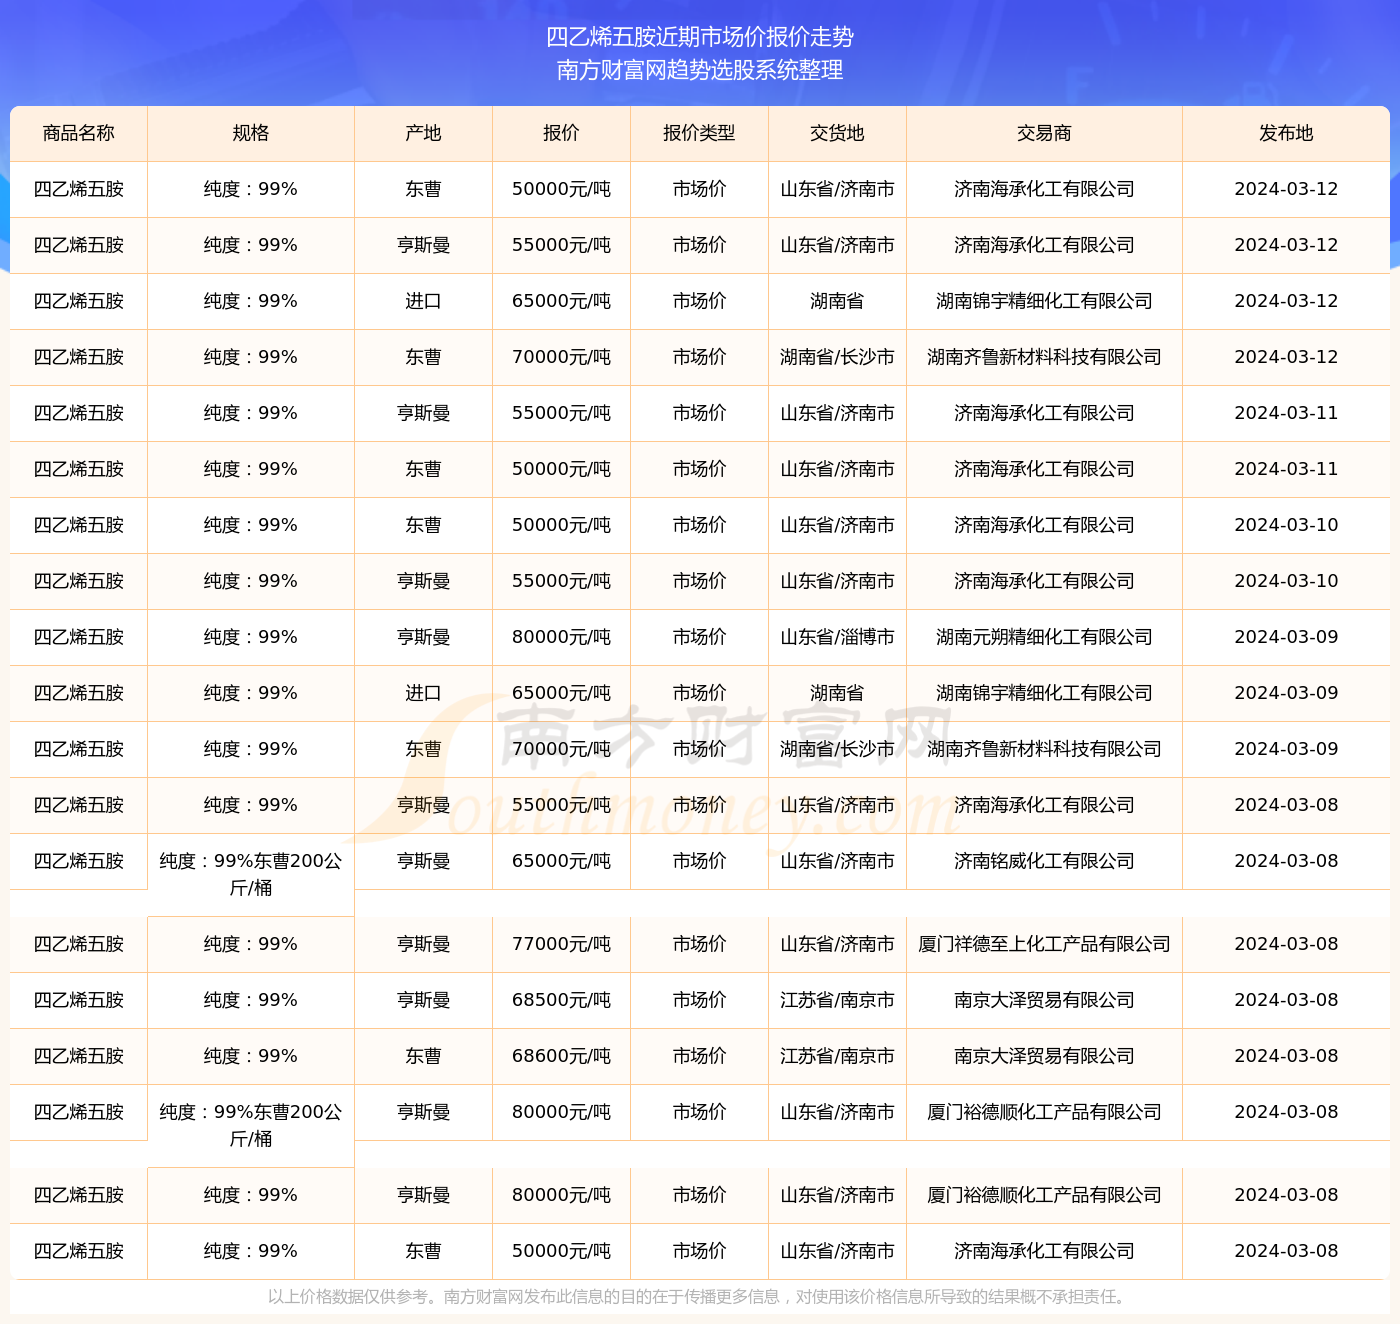Viewport: 1400px width, 1324px height.
Task: Click 亨斯曼 in the 68500元/吨 row
Action: (424, 1000)
